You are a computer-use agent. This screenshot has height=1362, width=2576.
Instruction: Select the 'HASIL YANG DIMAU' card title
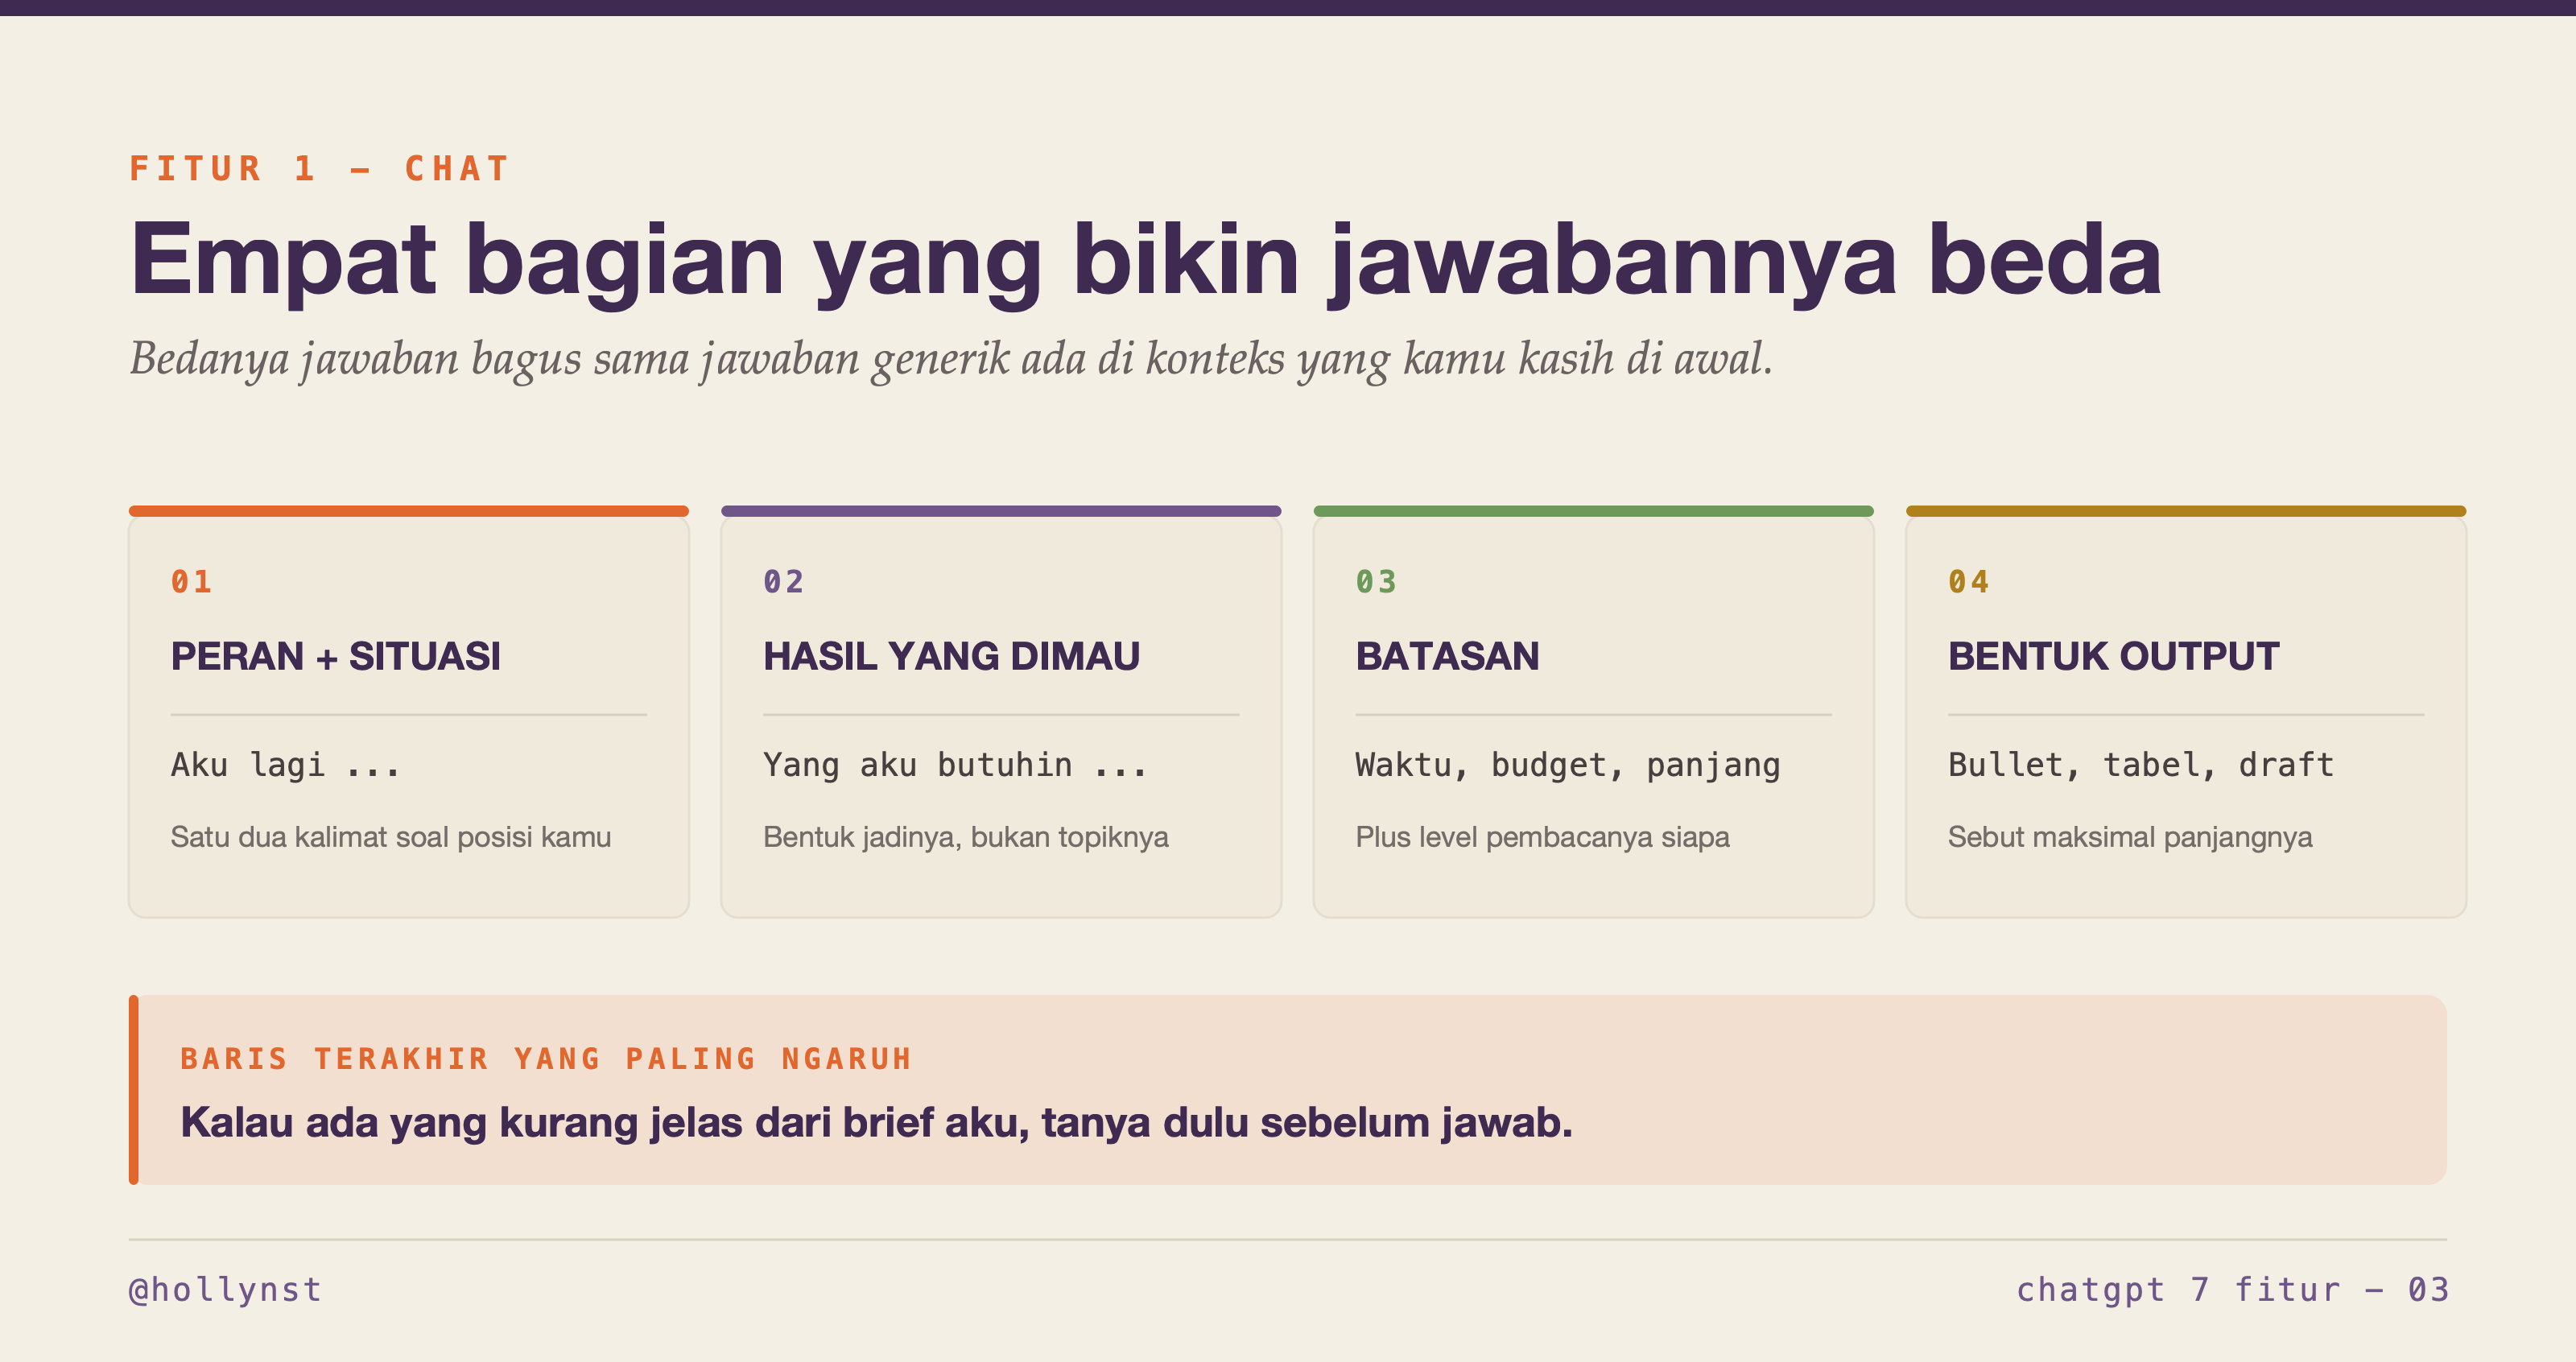click(x=951, y=656)
